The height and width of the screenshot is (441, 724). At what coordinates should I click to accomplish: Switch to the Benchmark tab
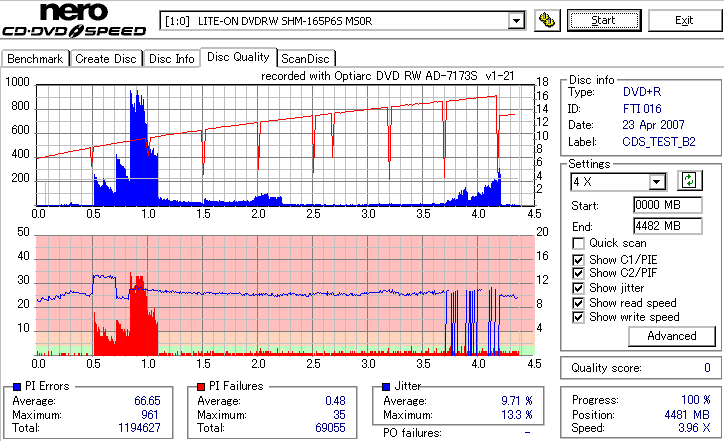tap(35, 59)
